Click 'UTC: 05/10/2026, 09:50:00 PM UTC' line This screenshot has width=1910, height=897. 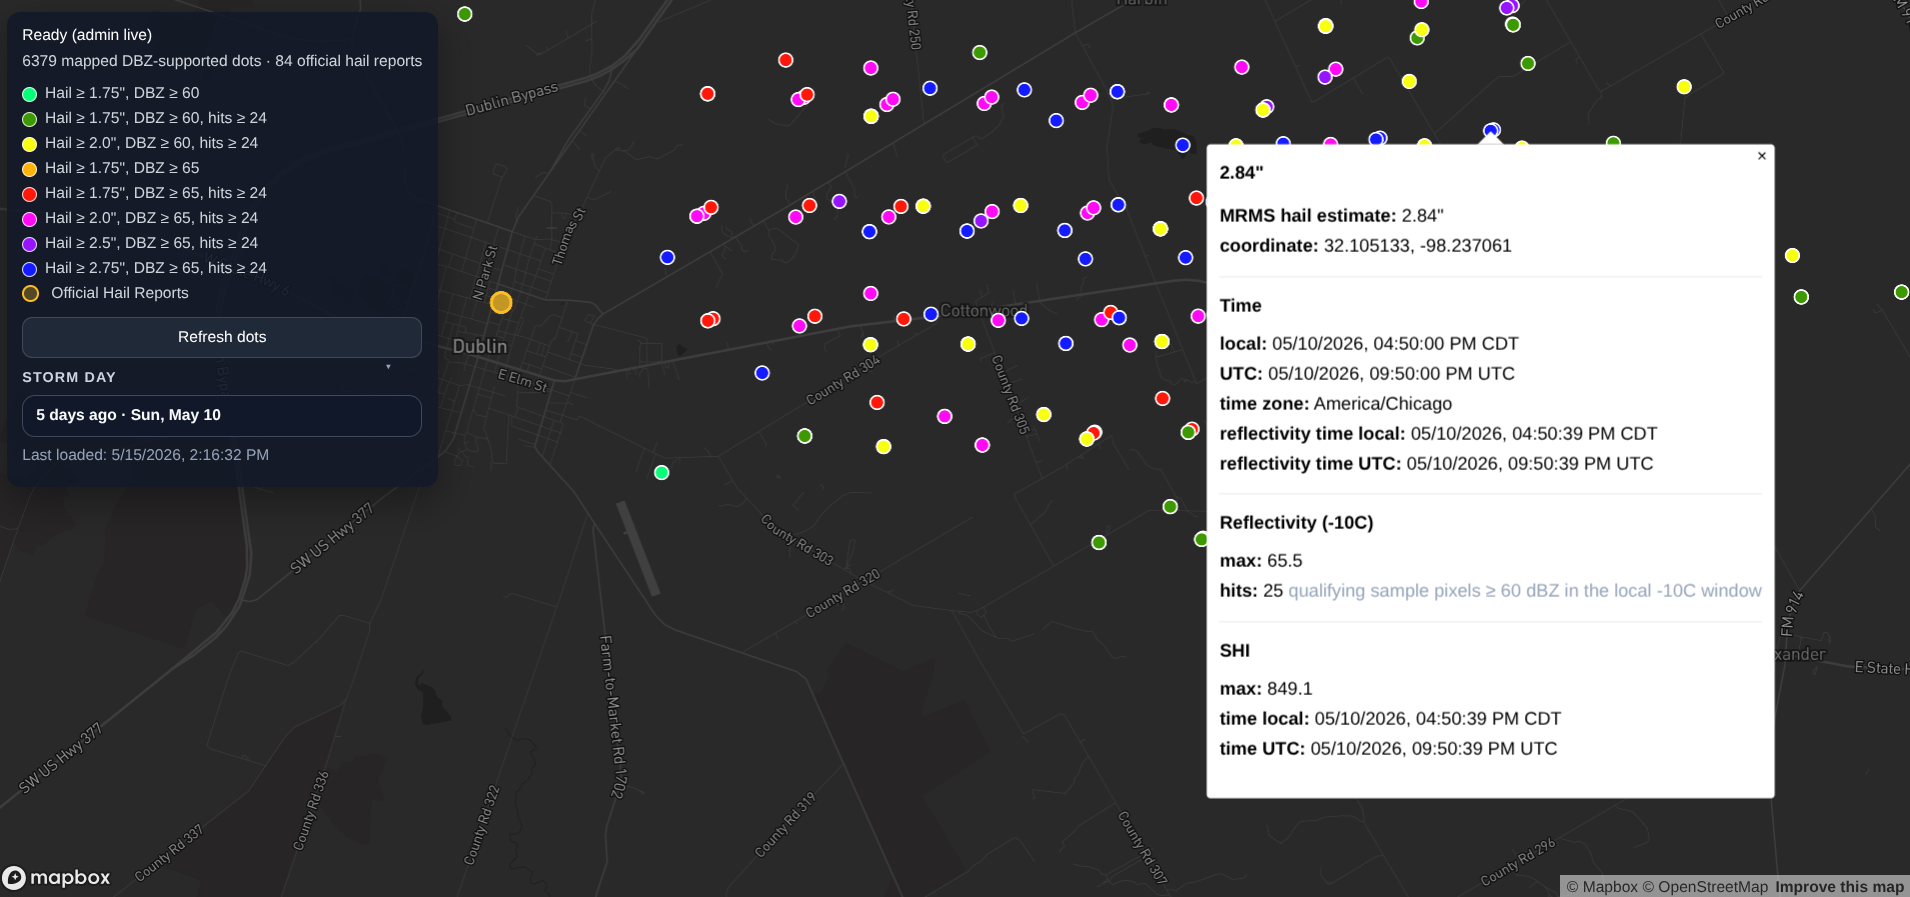click(x=1367, y=374)
